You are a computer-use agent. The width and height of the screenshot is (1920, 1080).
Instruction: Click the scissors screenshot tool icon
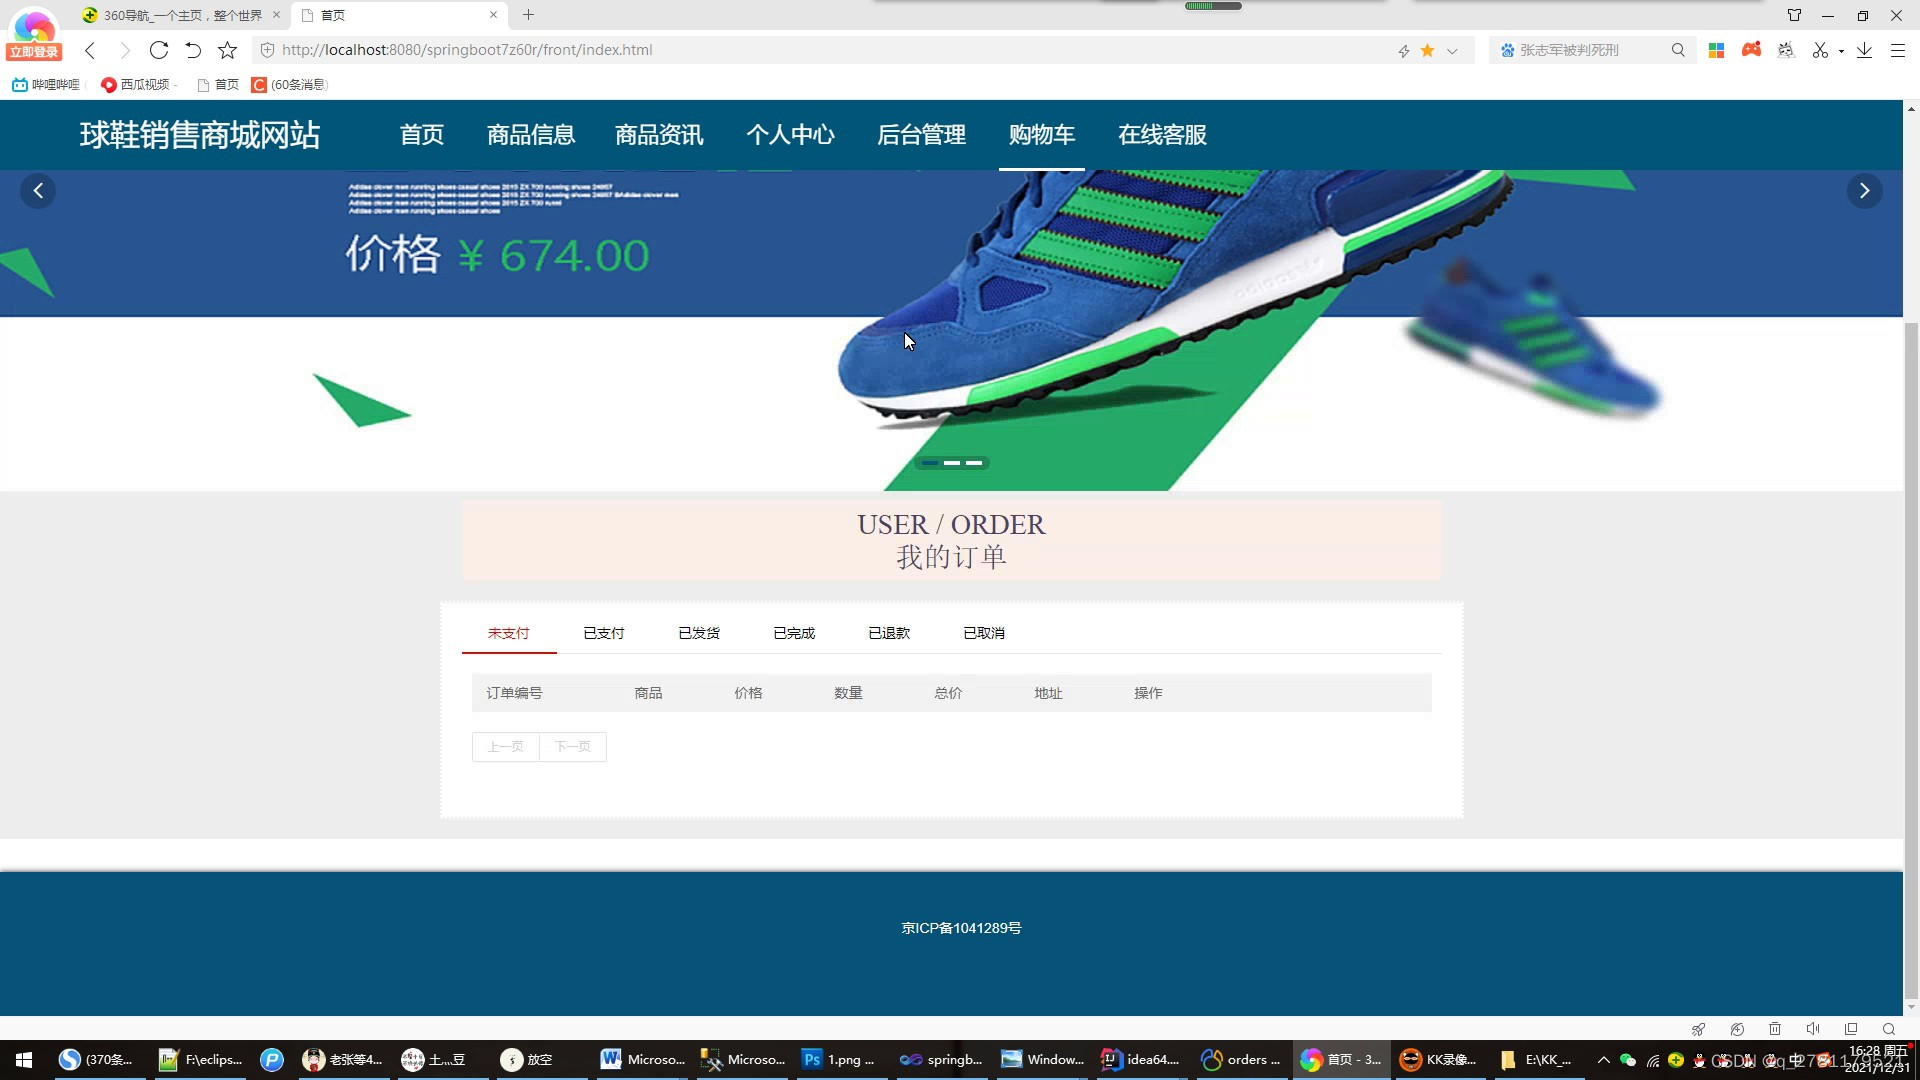pos(1820,50)
